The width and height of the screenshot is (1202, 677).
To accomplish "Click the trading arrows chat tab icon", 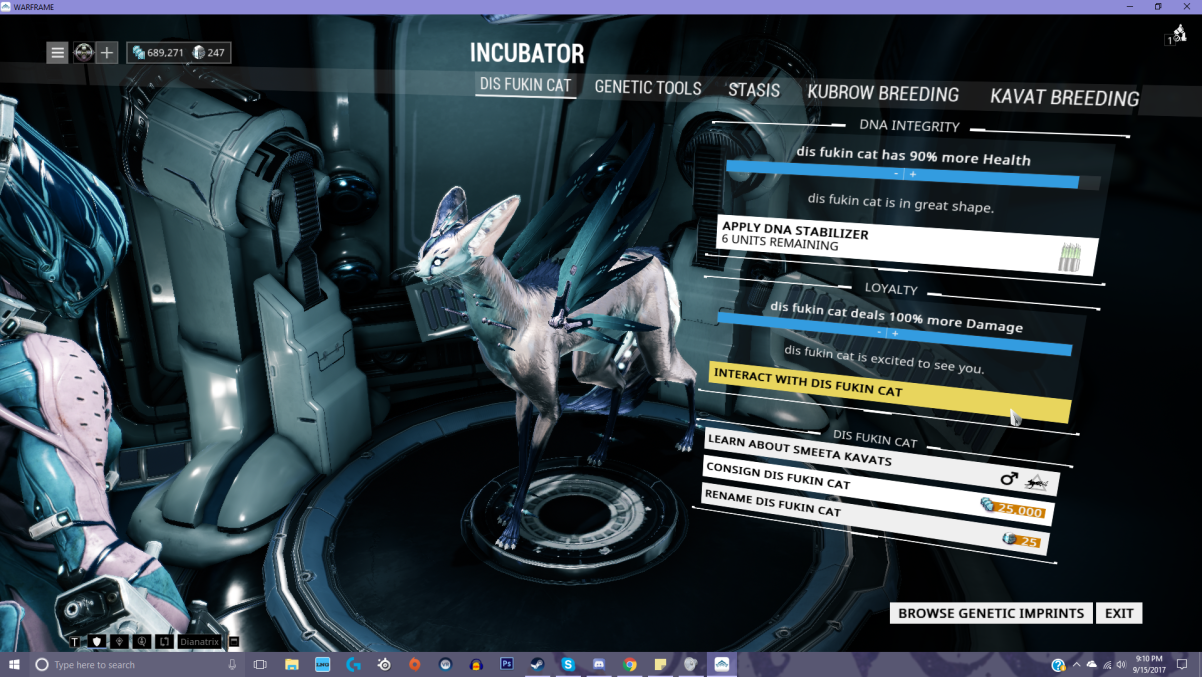I will coord(165,641).
